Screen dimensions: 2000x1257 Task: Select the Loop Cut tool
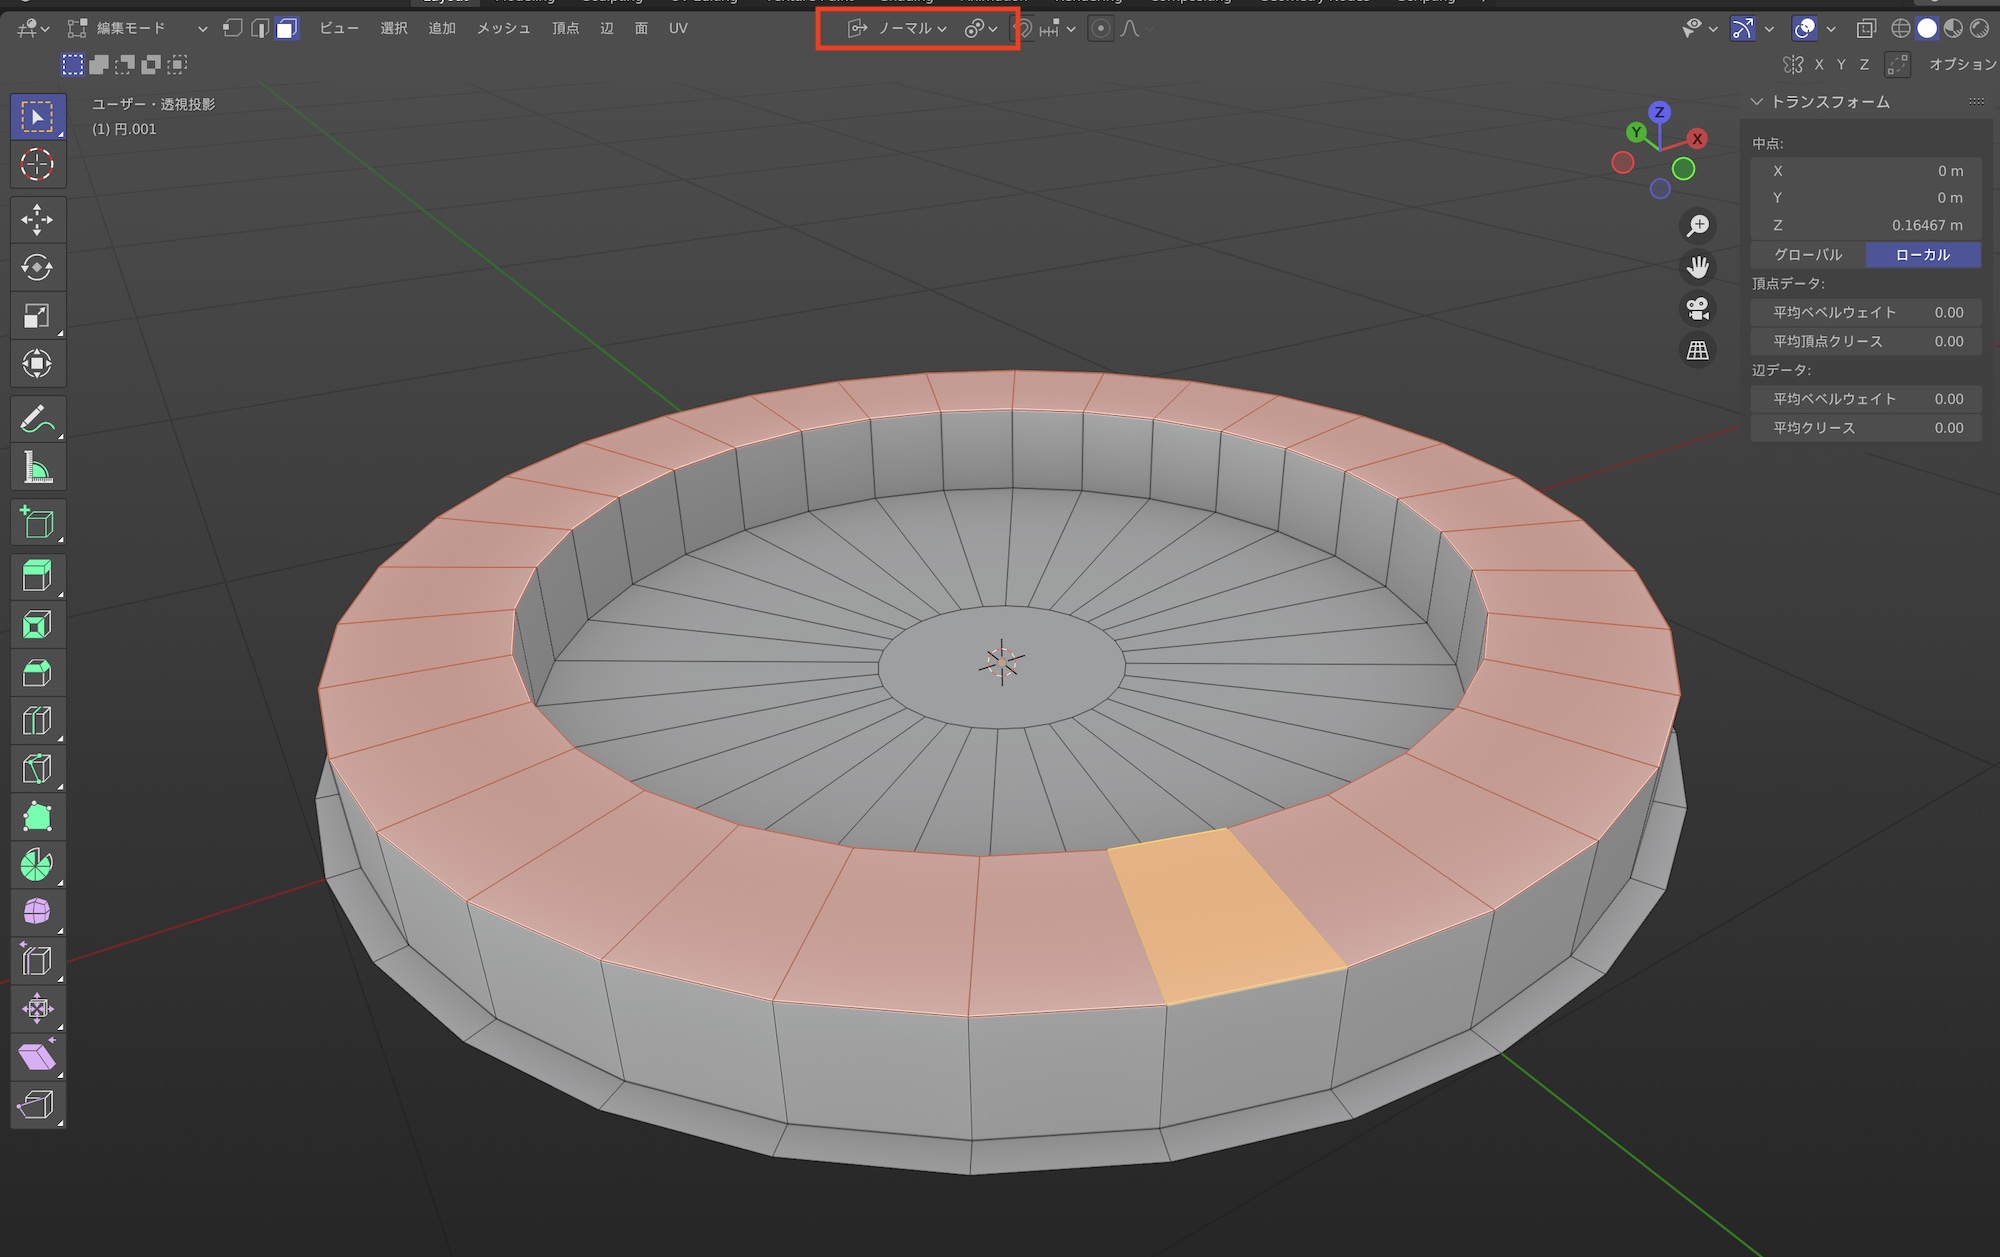pos(37,721)
